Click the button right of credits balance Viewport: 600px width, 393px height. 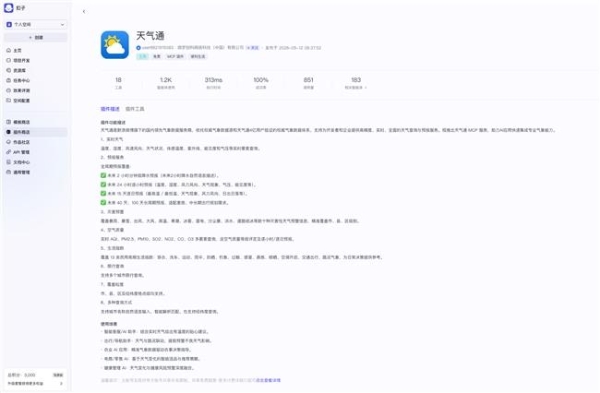[x=58, y=375]
